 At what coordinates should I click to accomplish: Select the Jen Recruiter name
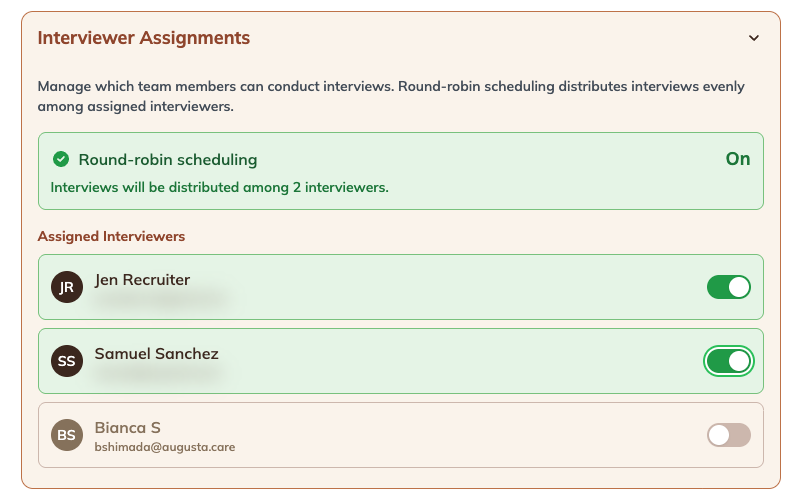coord(142,279)
